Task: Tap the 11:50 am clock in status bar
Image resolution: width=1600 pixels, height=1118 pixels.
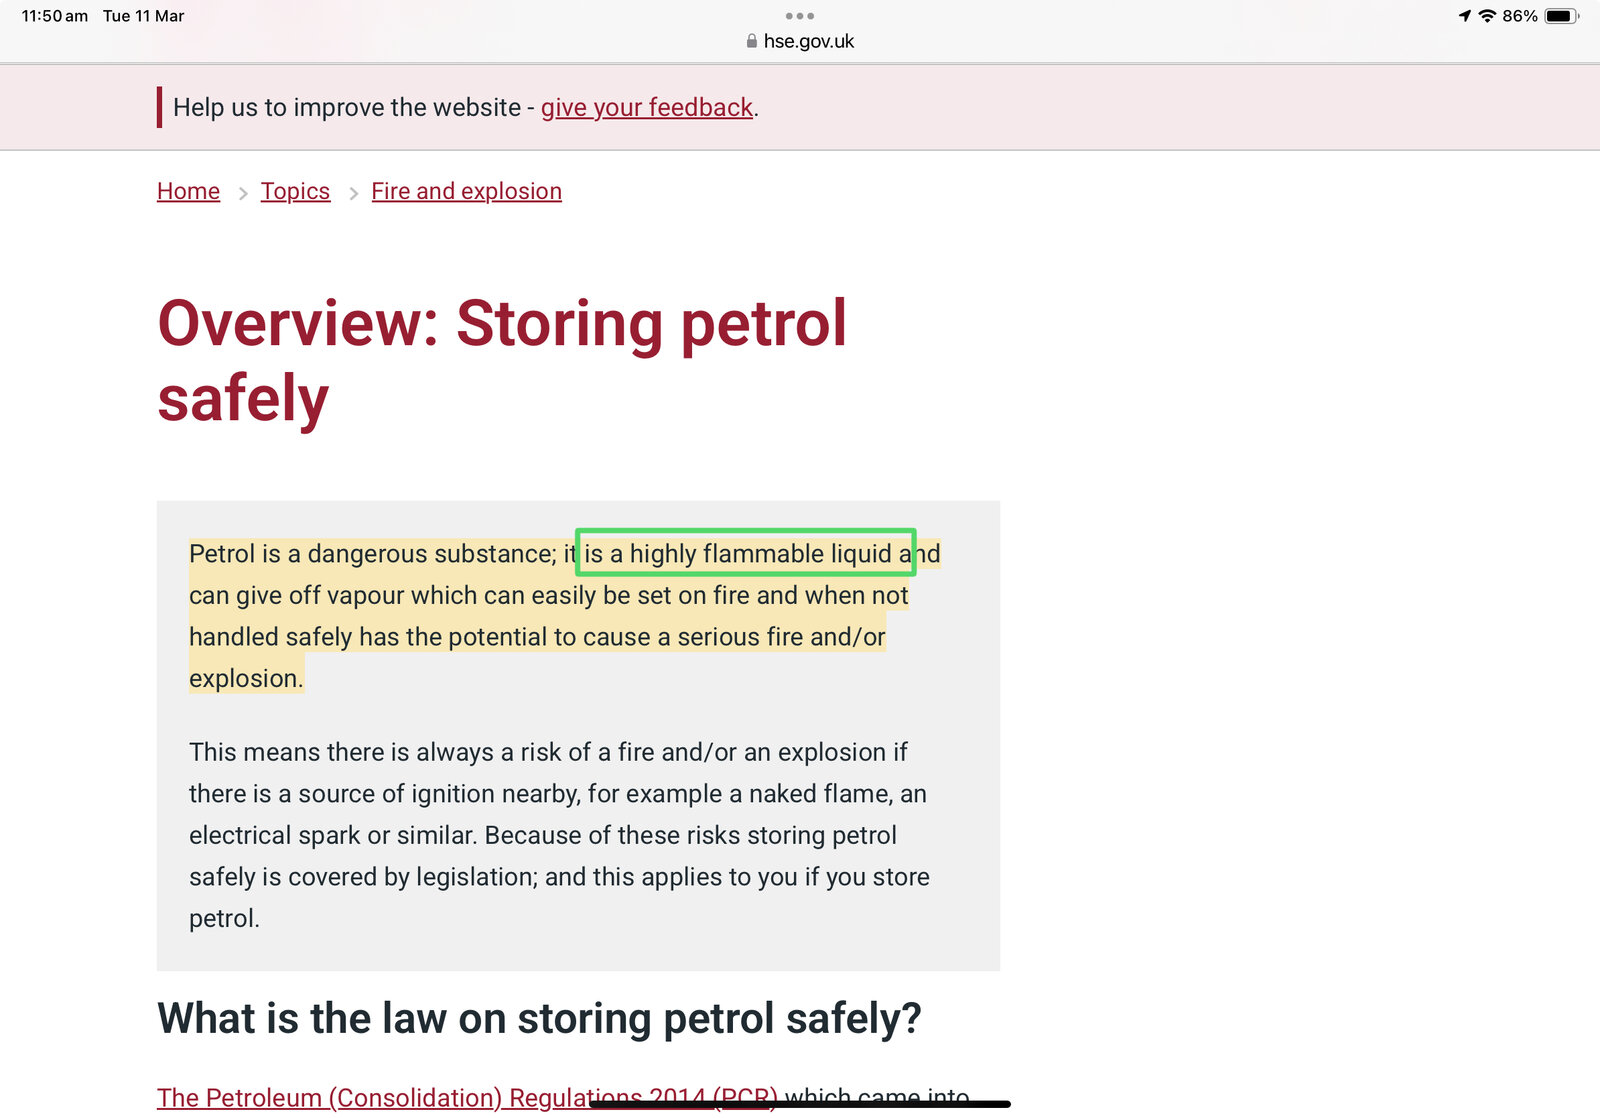Action: click(x=54, y=16)
